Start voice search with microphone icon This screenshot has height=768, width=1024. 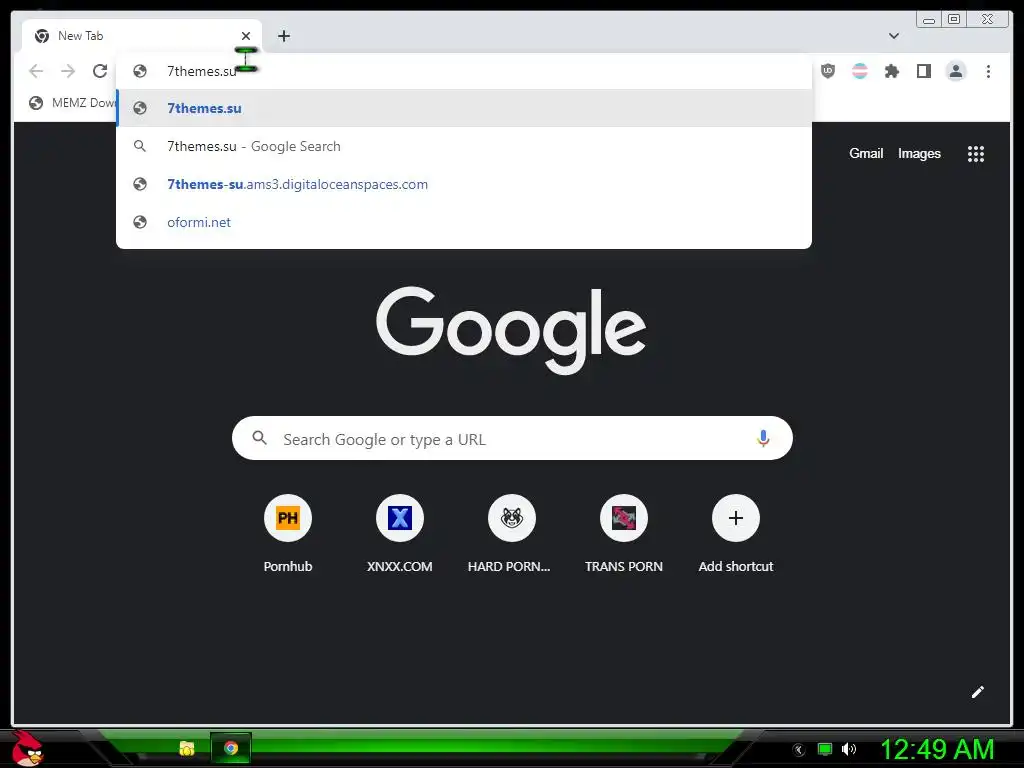(763, 438)
